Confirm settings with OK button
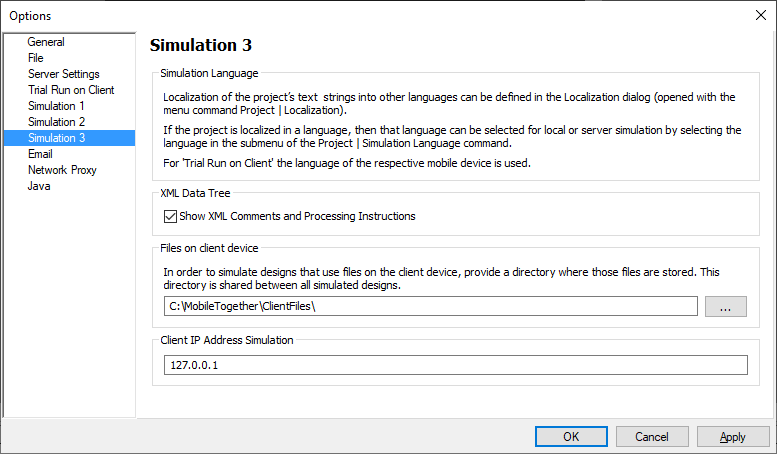 pyautogui.click(x=571, y=436)
